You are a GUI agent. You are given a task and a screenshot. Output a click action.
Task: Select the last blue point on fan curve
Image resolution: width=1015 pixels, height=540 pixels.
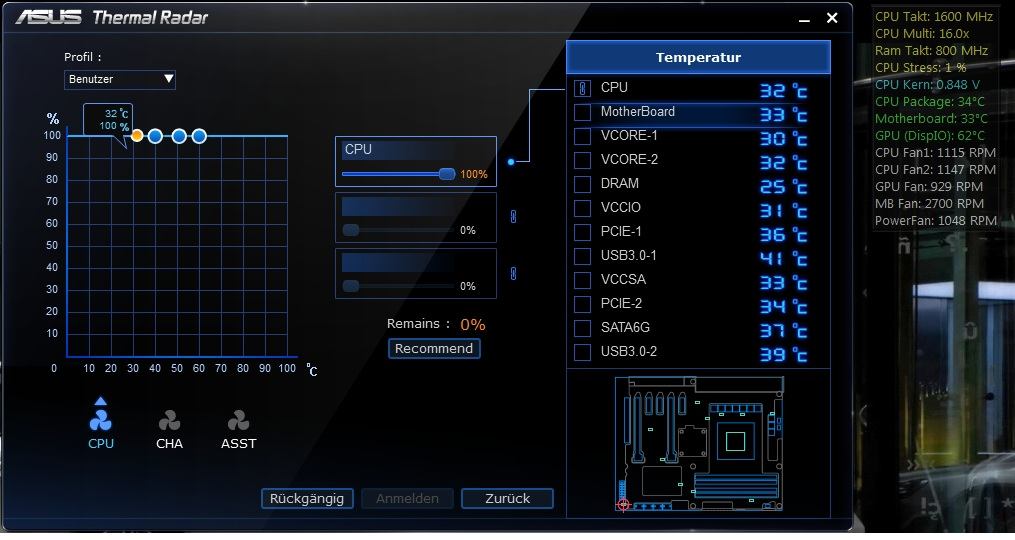tap(199, 136)
